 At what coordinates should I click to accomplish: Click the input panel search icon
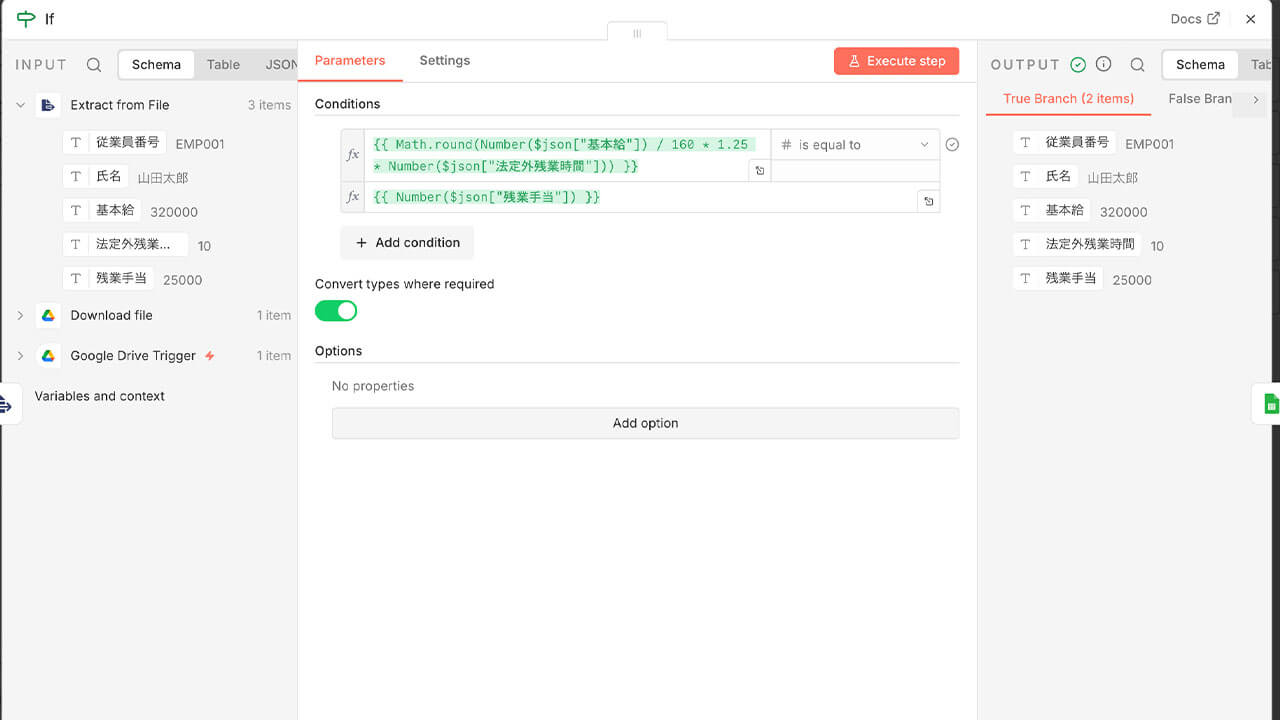pos(94,65)
